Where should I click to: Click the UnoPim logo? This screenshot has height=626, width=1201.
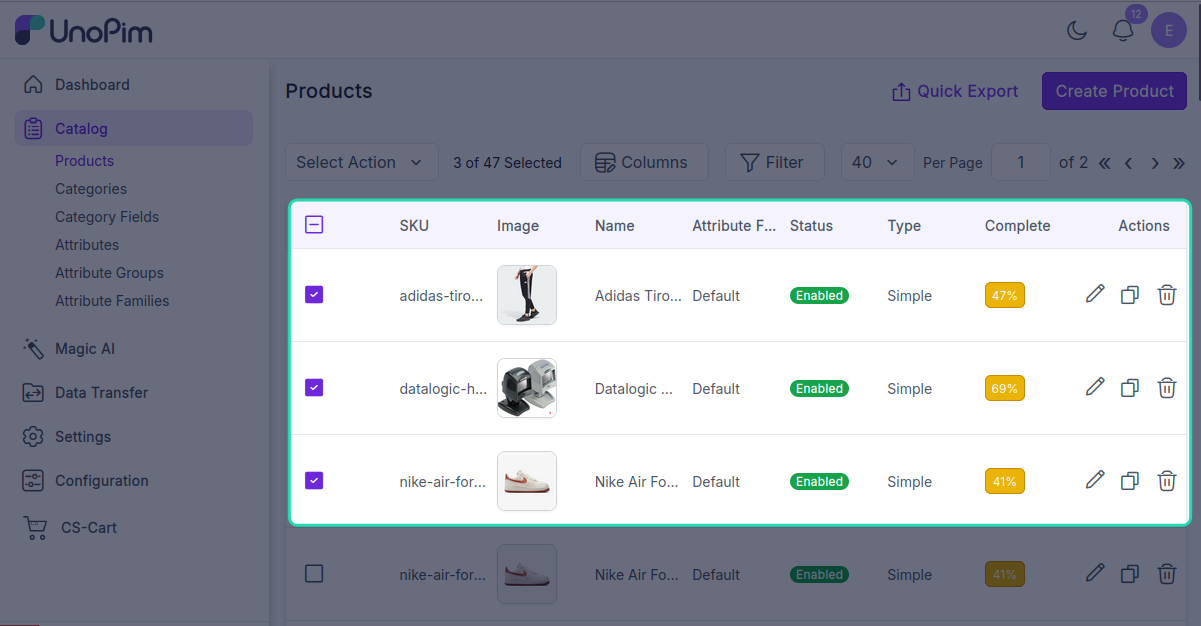click(84, 30)
